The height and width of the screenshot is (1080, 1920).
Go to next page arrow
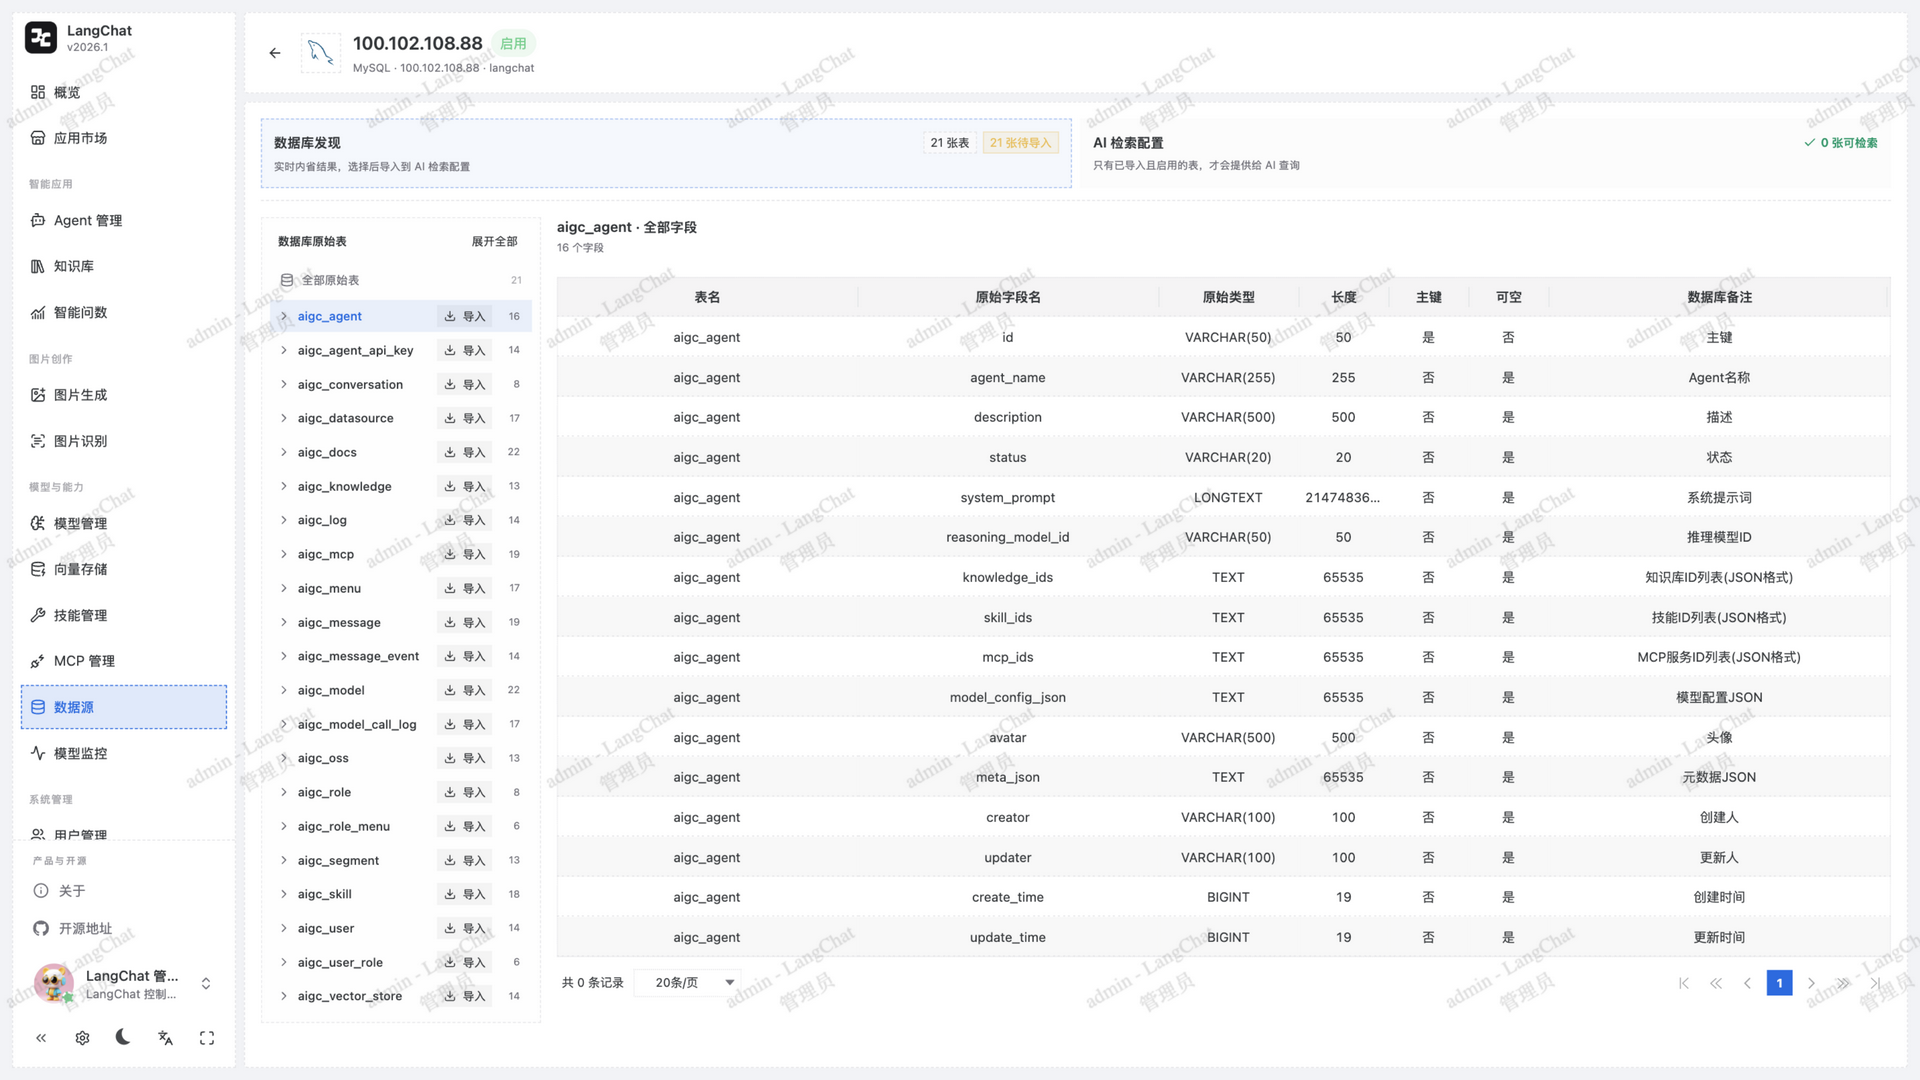pyautogui.click(x=1811, y=983)
